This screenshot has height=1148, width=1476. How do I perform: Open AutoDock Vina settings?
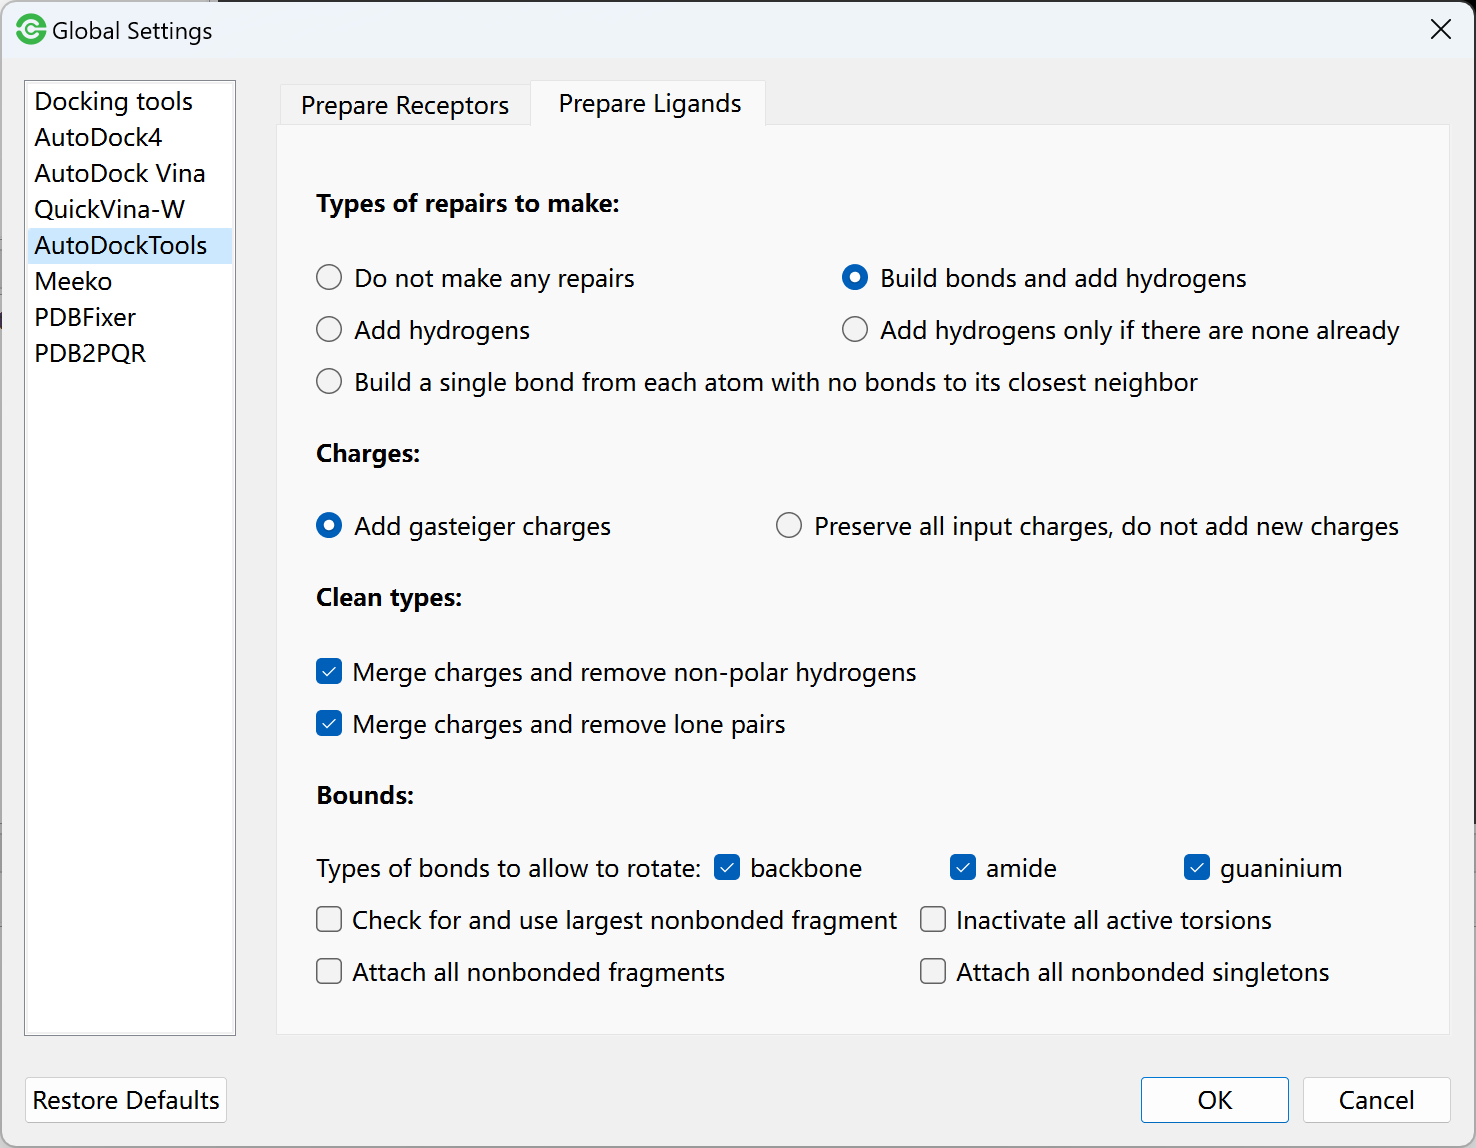tap(130, 173)
